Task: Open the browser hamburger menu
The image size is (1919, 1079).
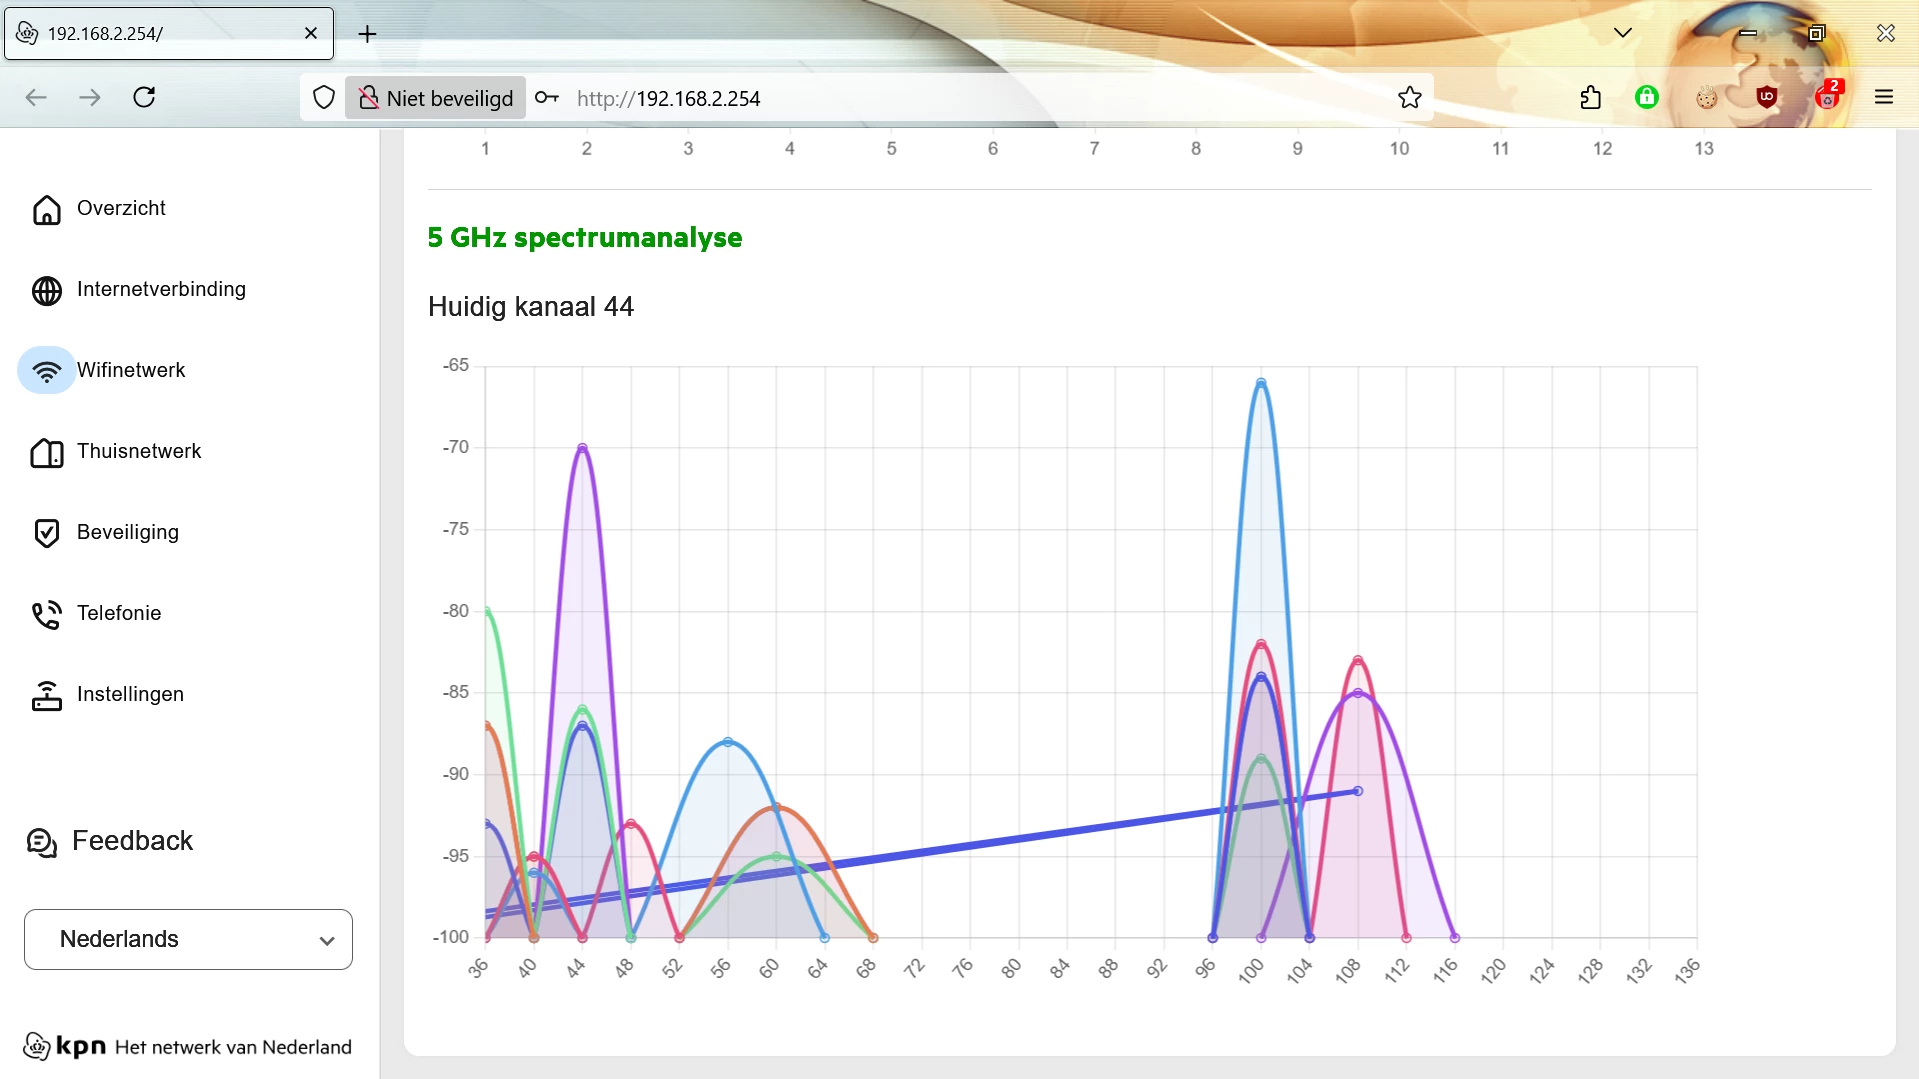Action: [1884, 97]
